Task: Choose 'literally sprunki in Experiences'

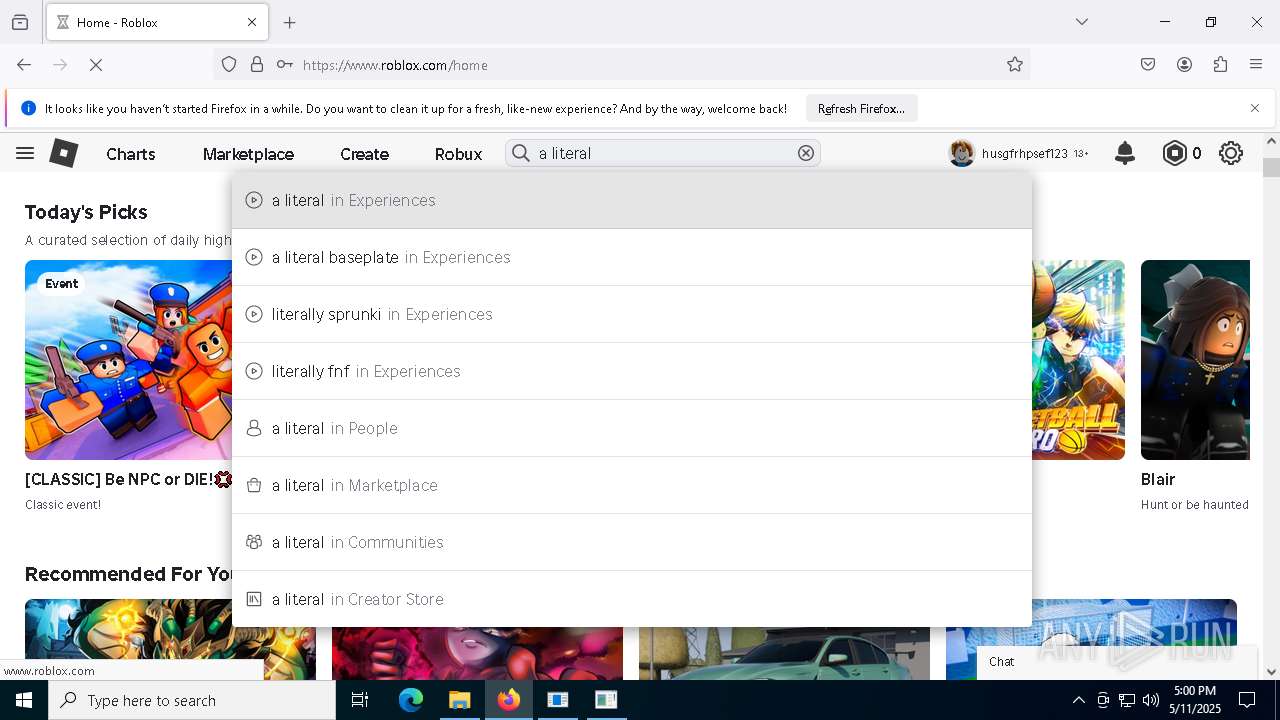Action: click(x=632, y=314)
